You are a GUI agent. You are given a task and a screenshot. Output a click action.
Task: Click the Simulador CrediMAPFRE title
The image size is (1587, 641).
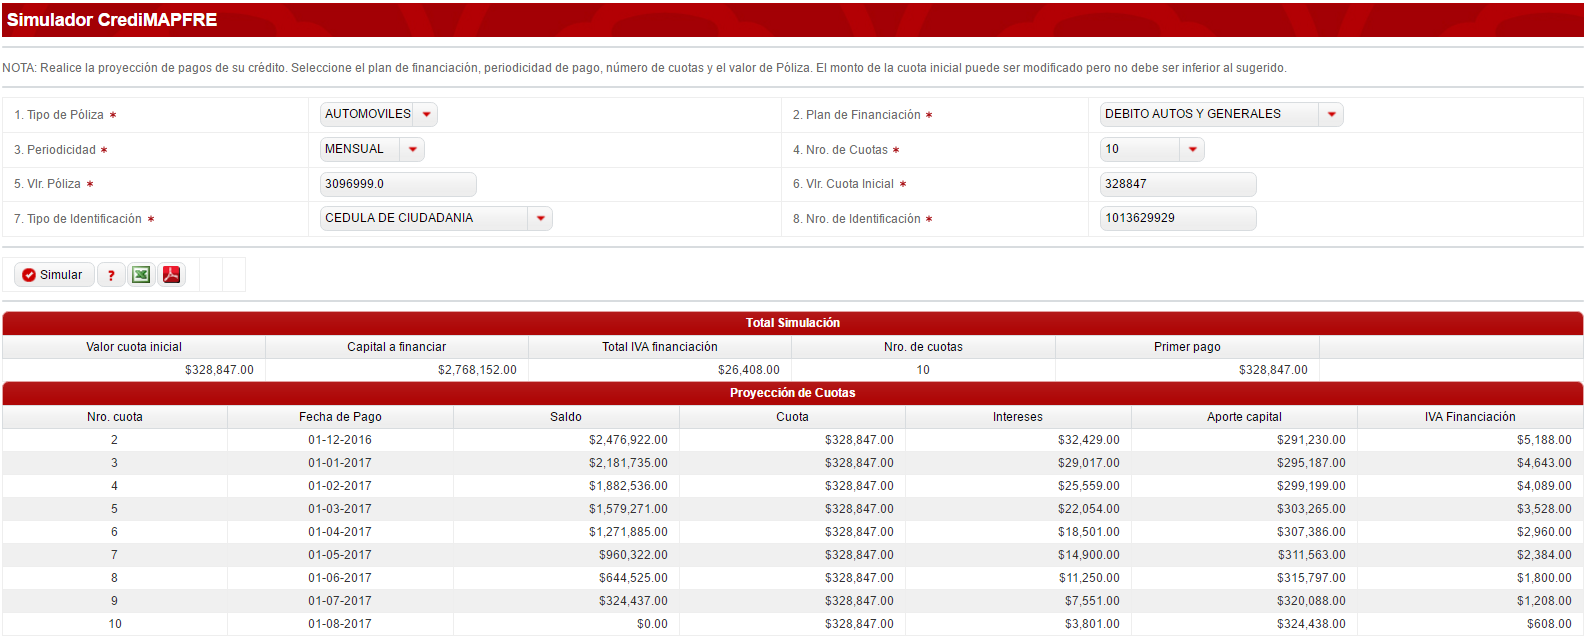point(112,20)
